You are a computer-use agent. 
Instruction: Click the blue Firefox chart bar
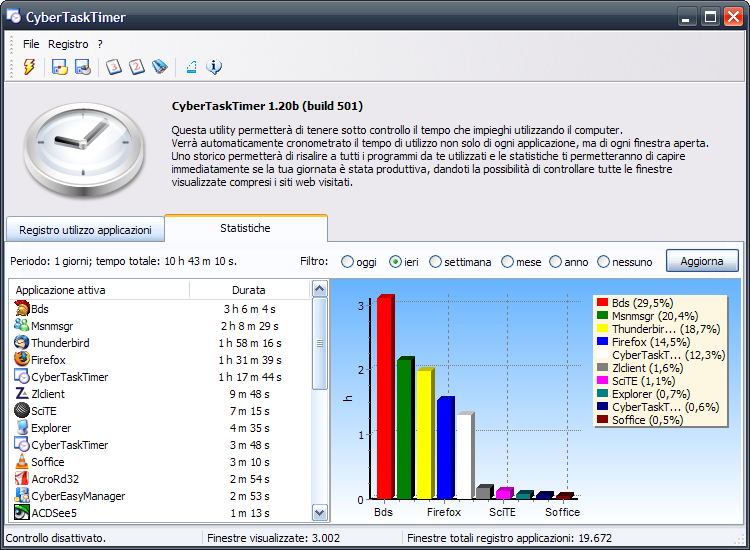click(x=445, y=448)
